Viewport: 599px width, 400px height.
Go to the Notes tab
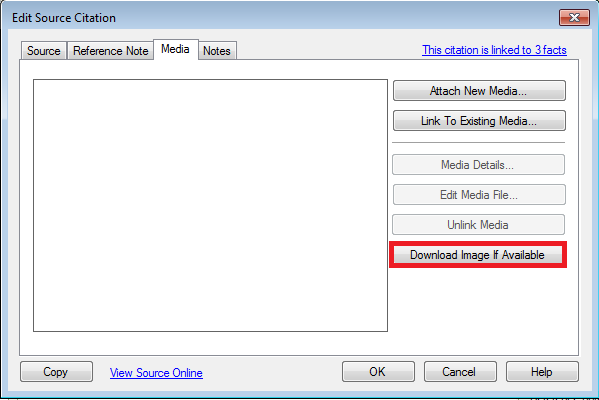click(217, 51)
